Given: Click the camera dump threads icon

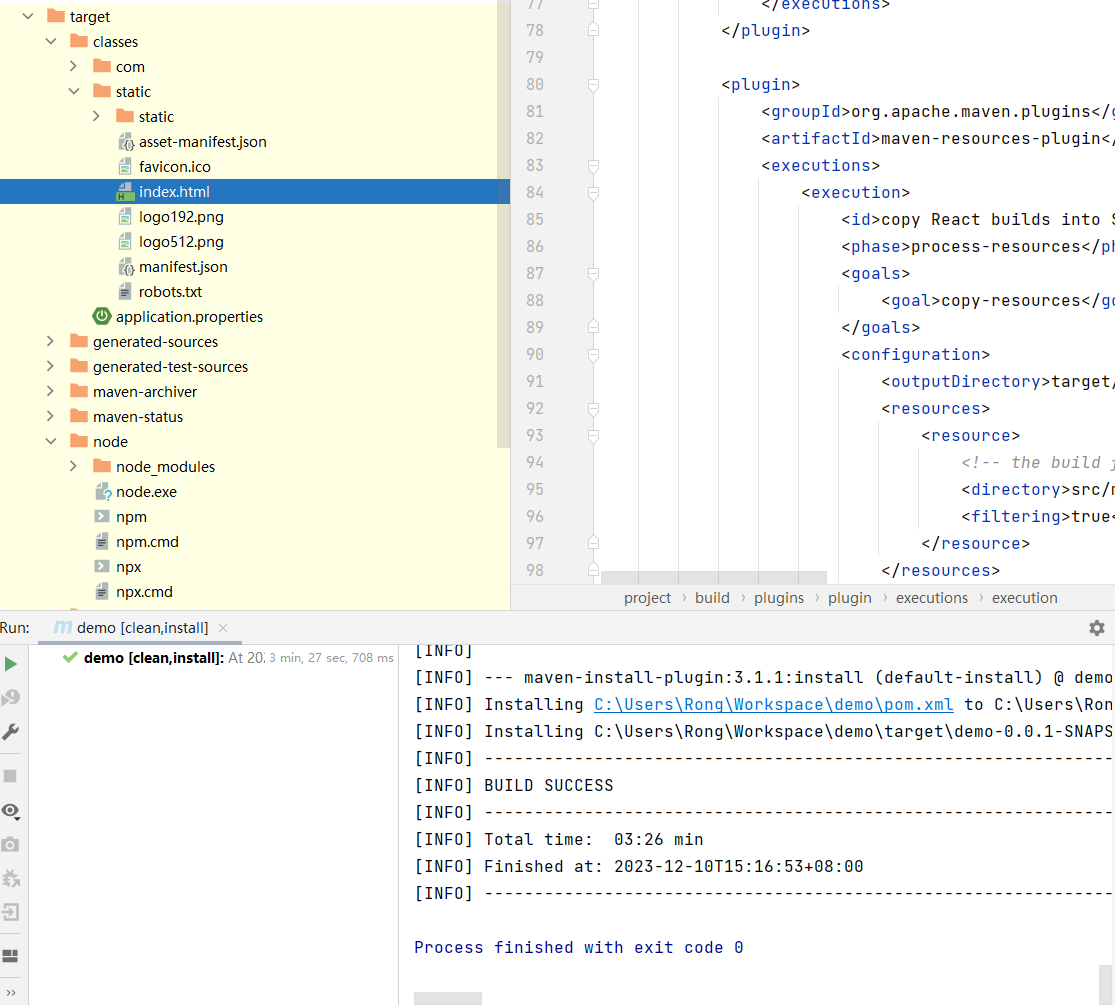Looking at the screenshot, I should click(11, 844).
